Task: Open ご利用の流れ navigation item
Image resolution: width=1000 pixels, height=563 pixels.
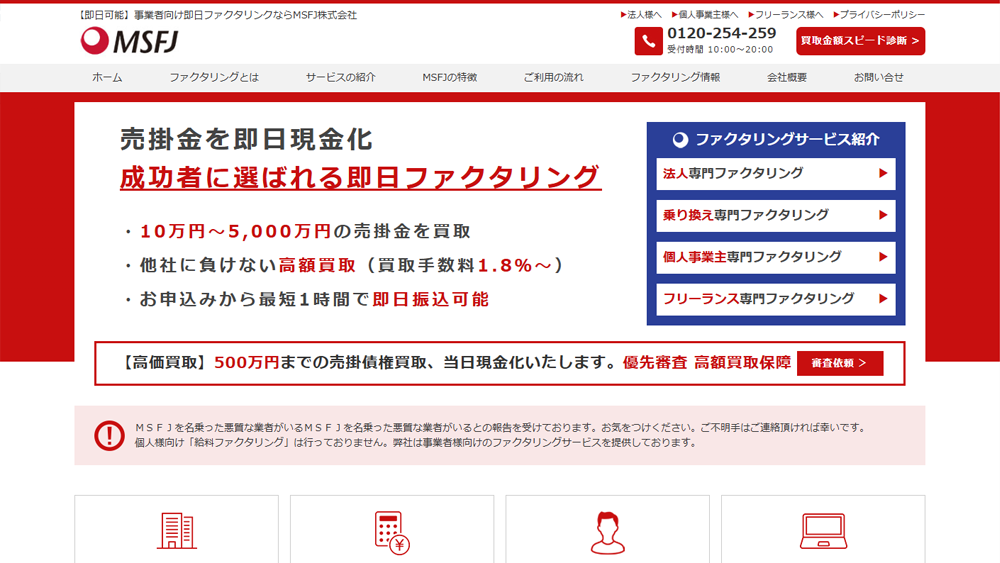Action: [554, 77]
